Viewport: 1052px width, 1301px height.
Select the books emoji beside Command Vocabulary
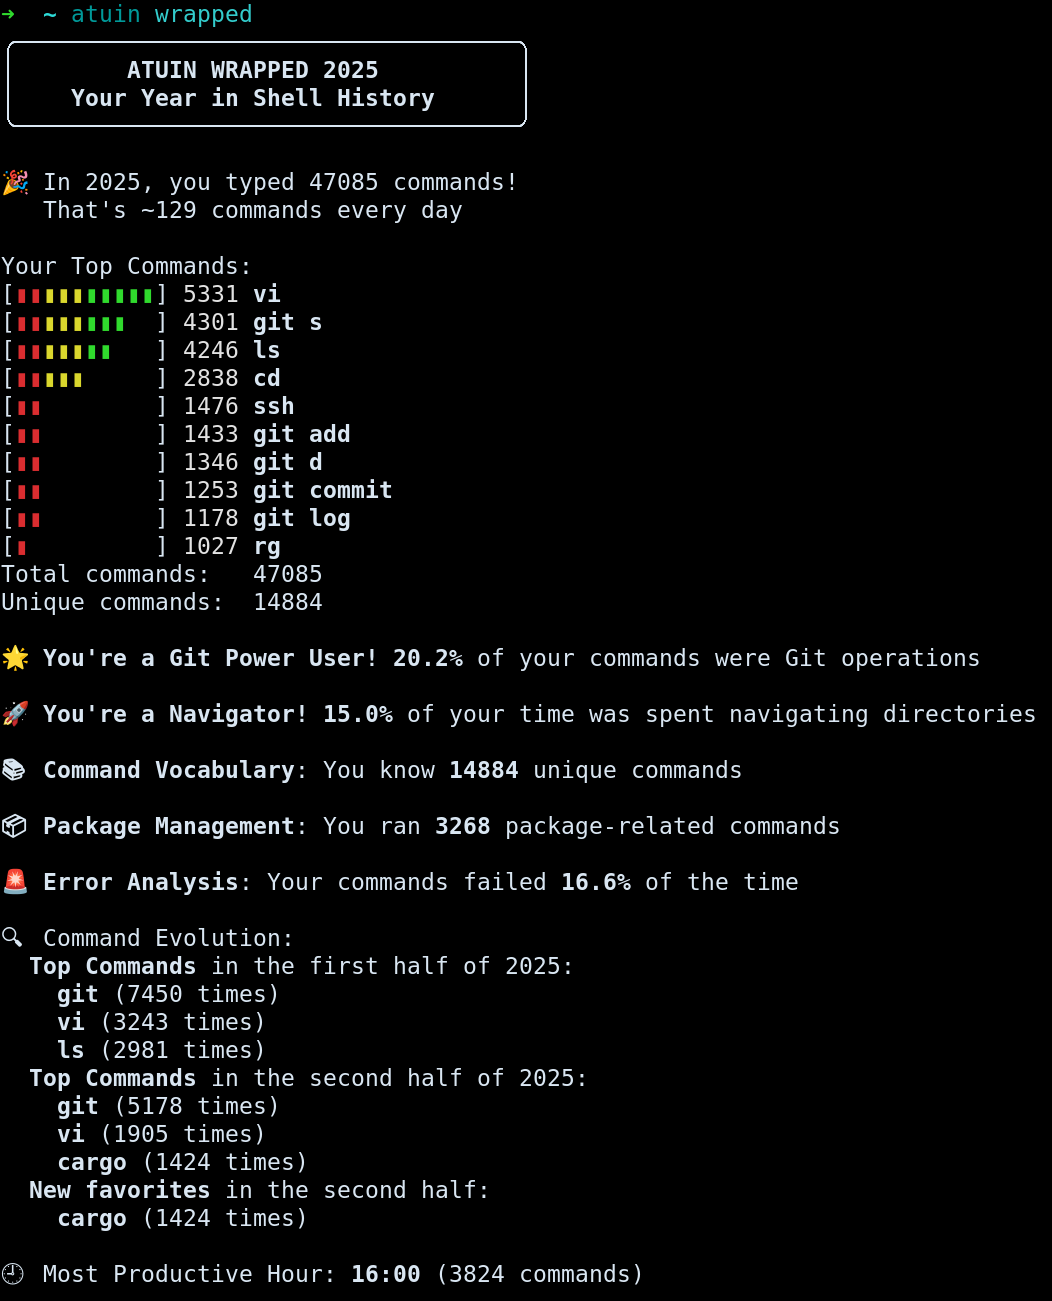[14, 770]
